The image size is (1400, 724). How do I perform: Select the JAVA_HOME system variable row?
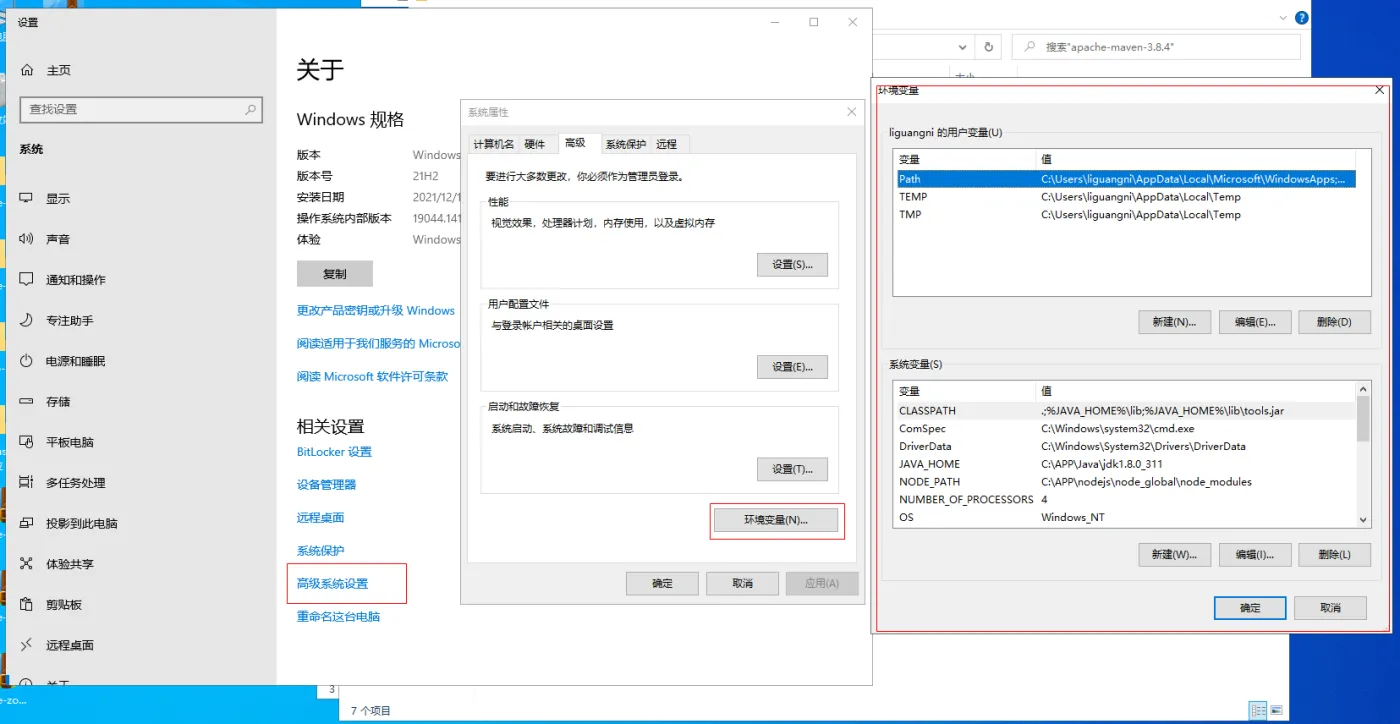point(929,464)
